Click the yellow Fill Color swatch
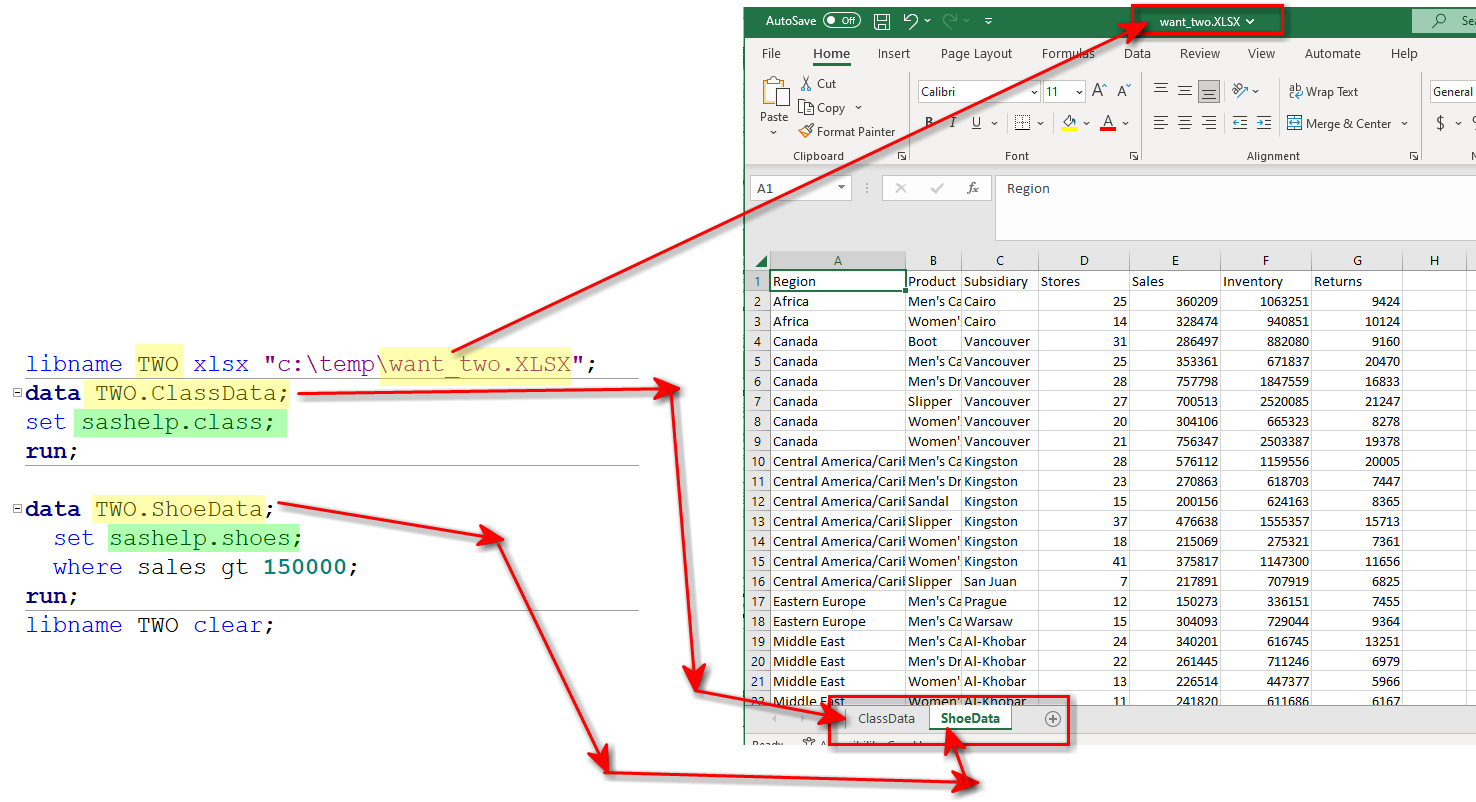This screenshot has height=802, width=1476. pos(1069,123)
